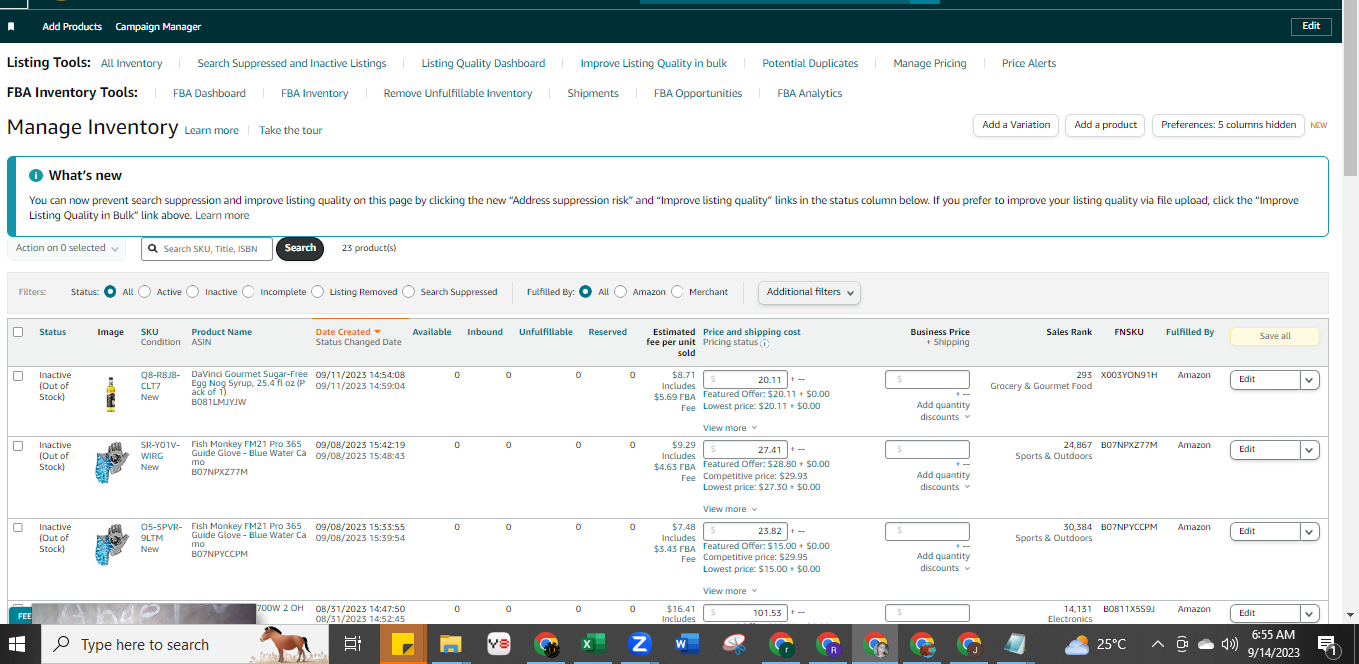Screen dimensions: 1359x664
Task: Click the OneDrive cloud tray icon
Action: point(1205,644)
